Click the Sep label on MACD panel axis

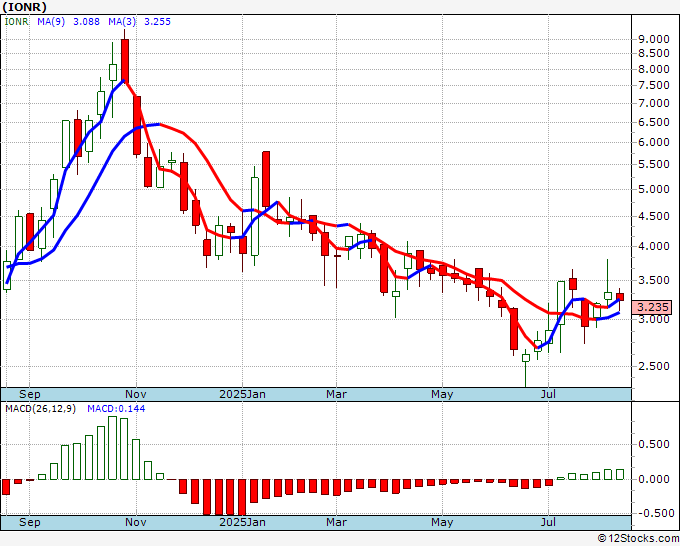coord(29,522)
